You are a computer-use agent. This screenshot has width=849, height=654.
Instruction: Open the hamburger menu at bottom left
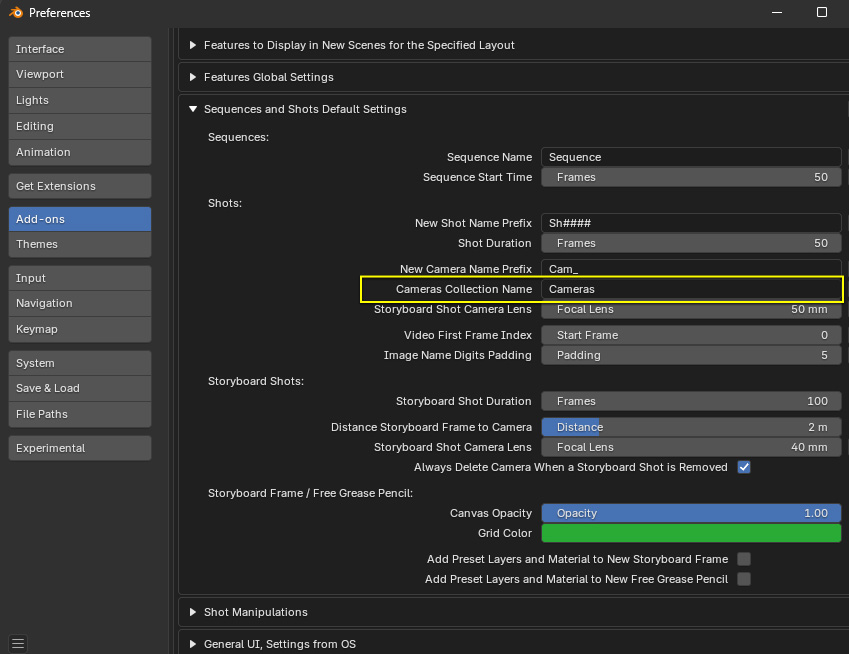tap(18, 643)
